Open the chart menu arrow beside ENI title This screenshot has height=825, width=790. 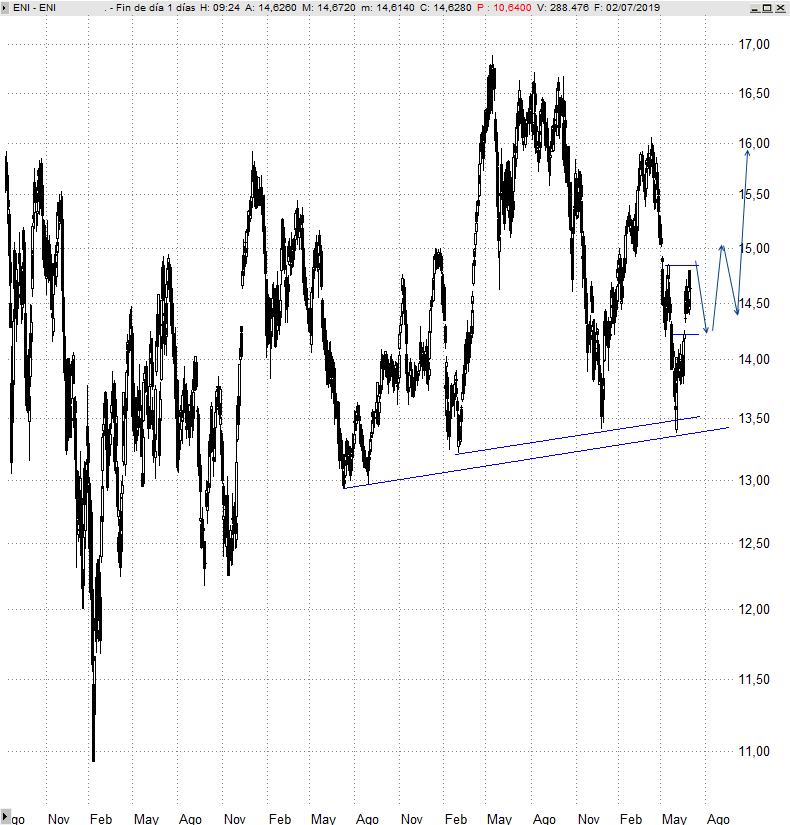coord(5,8)
